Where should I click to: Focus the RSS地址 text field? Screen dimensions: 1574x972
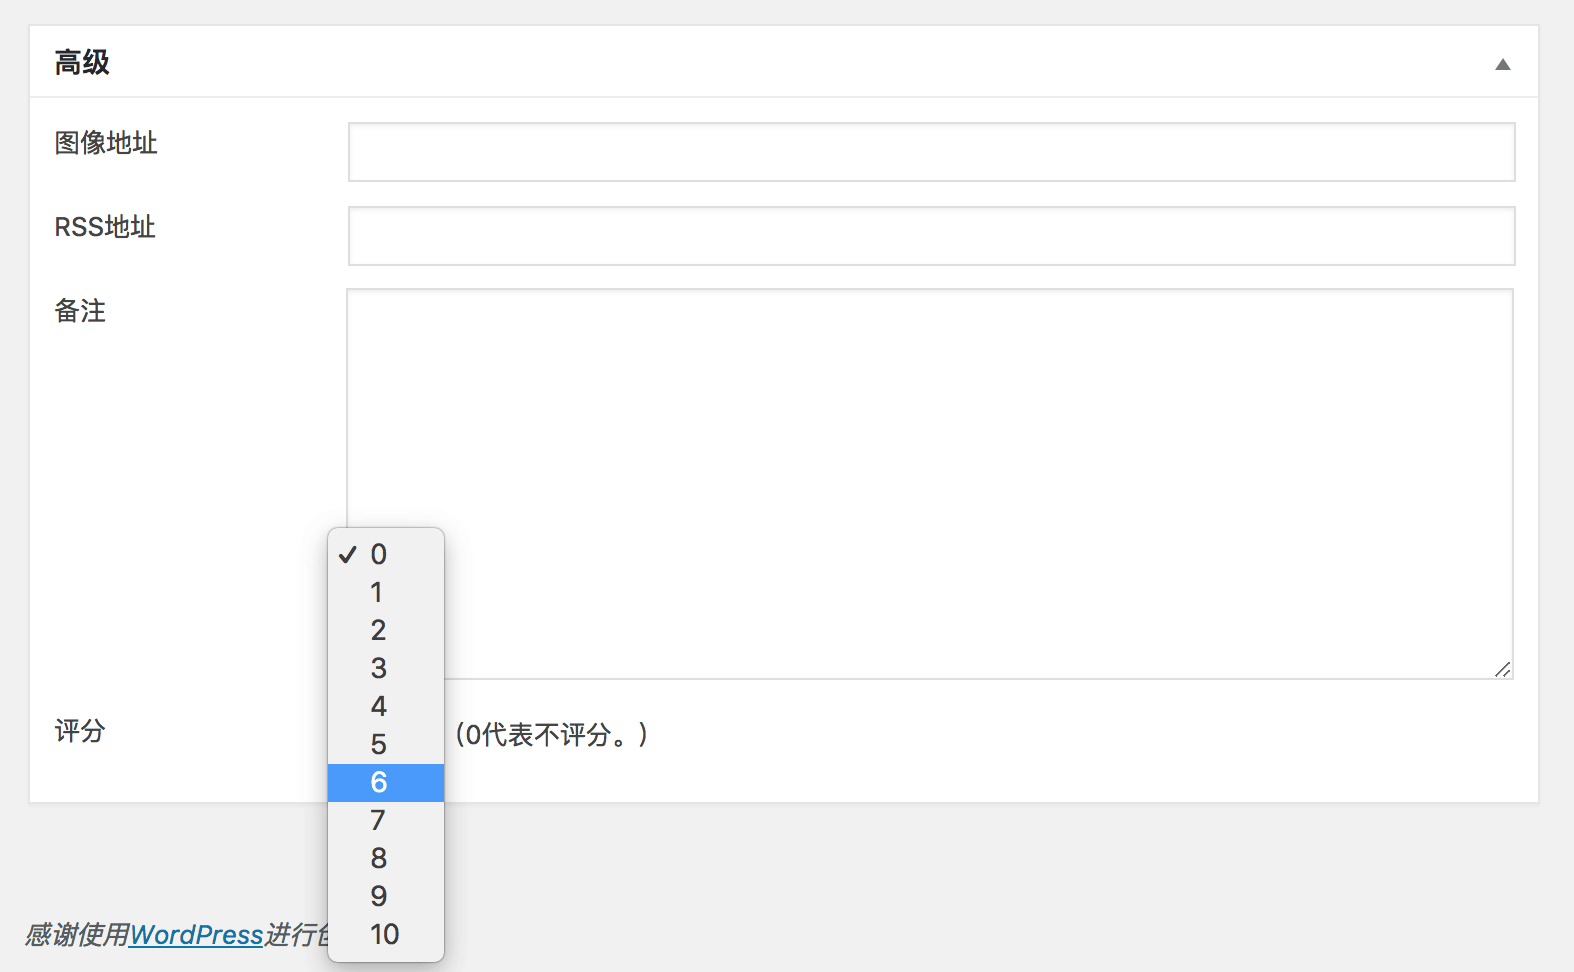click(x=931, y=236)
